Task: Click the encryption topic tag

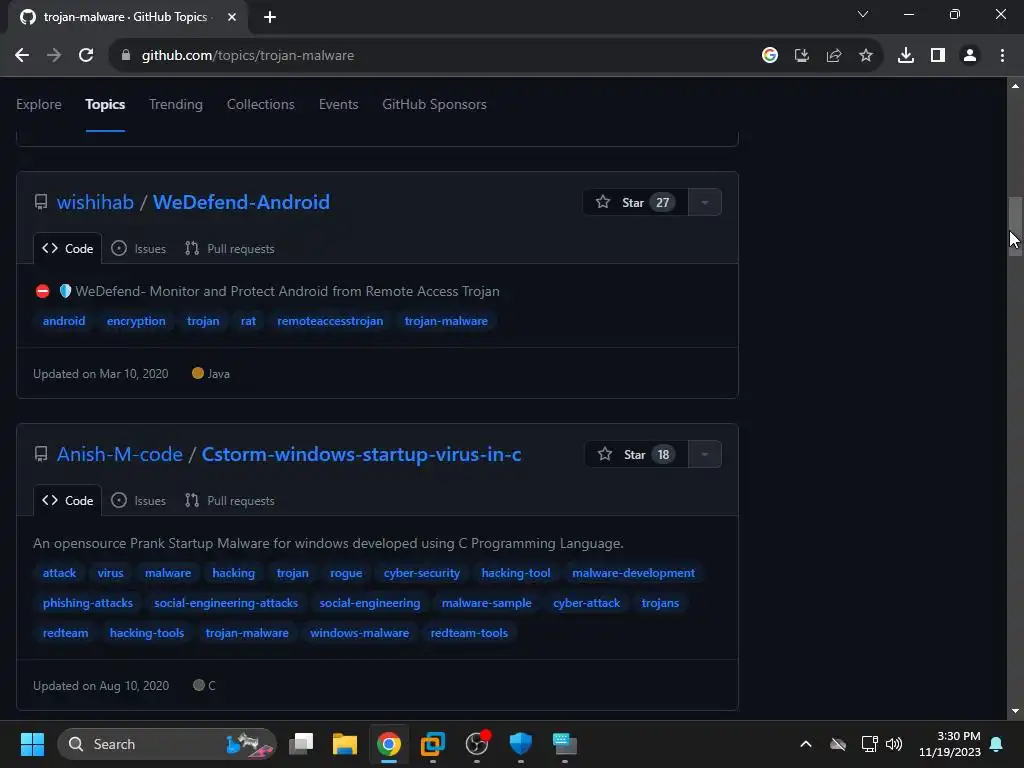Action: [136, 321]
